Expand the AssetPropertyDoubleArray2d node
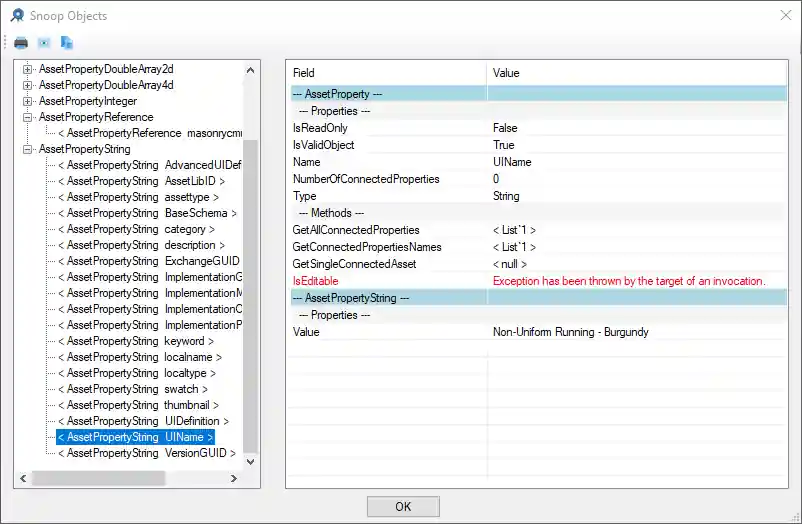This screenshot has width=802, height=524. [x=28, y=69]
